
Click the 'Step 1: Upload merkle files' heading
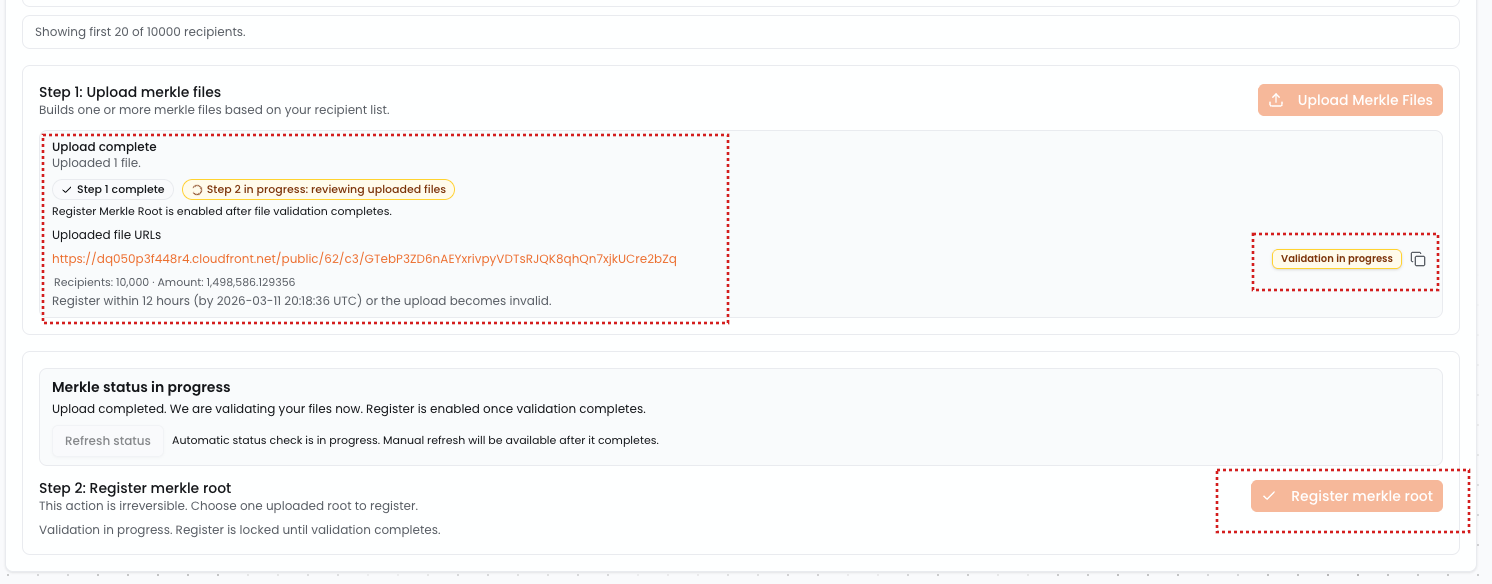(x=130, y=92)
